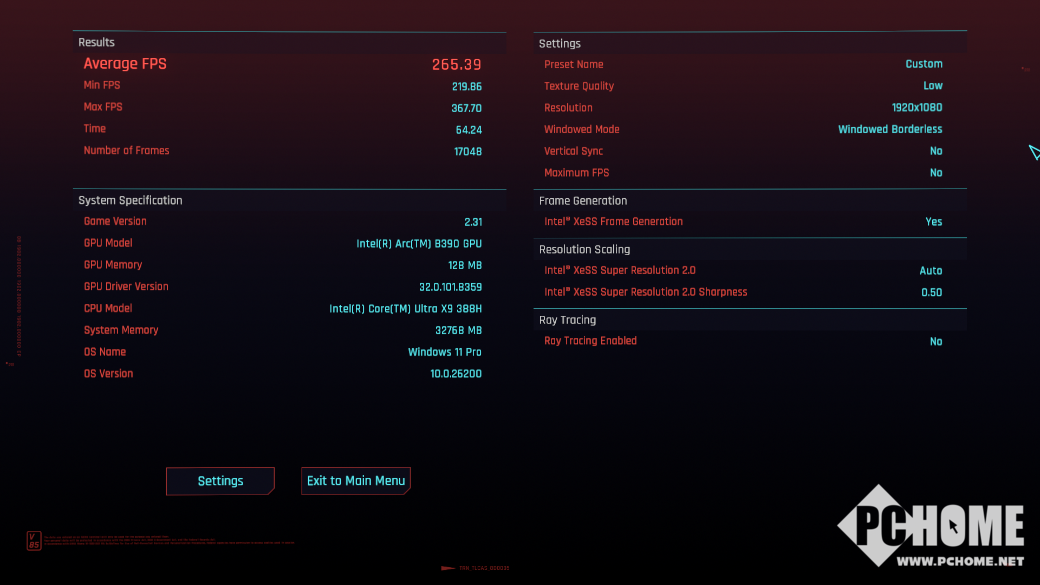
Task: Click the red V 85 badge icon
Action: (x=34, y=541)
